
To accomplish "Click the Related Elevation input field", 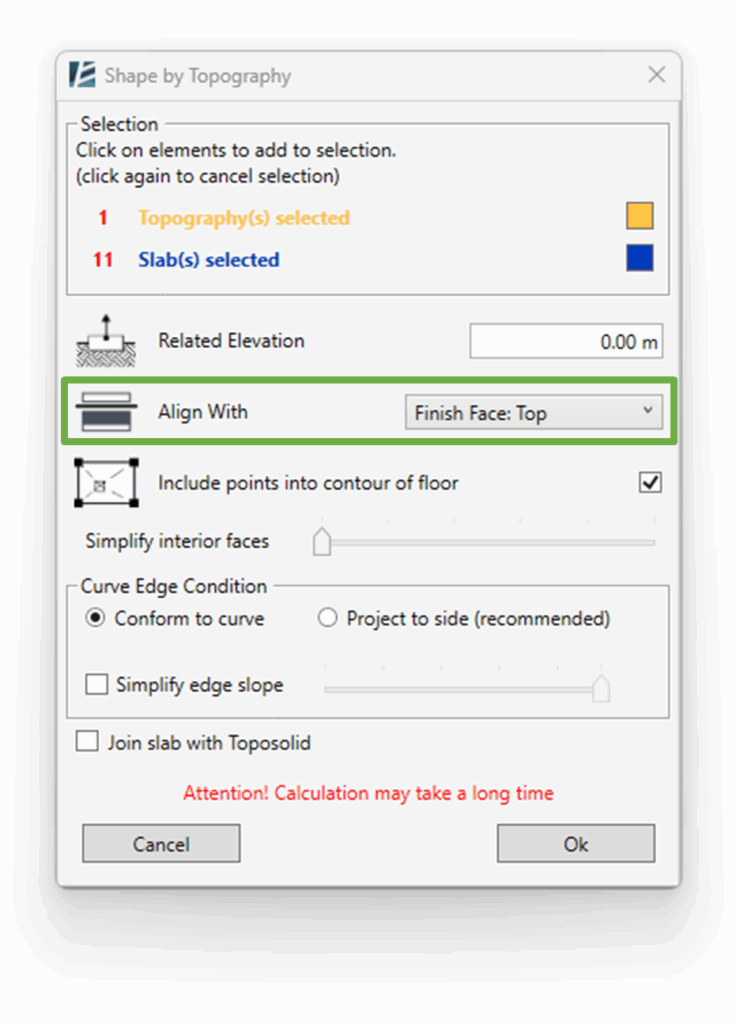I will [x=566, y=341].
